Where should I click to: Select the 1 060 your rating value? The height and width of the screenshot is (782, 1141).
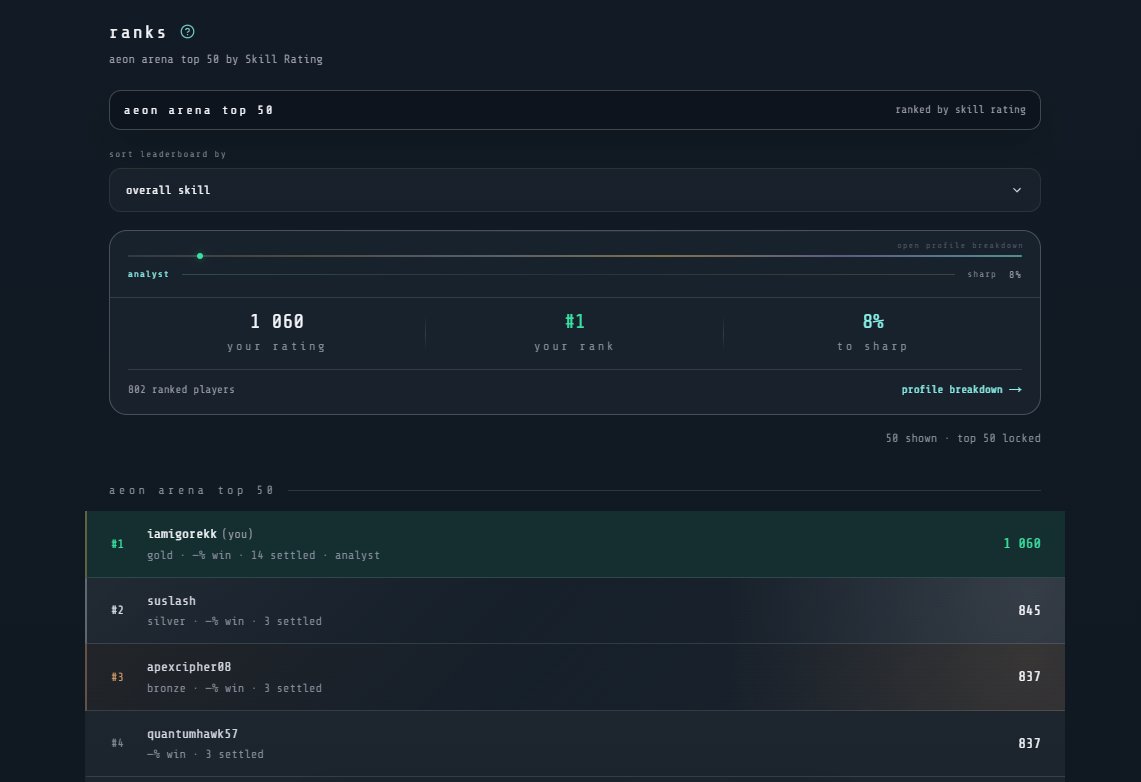click(277, 321)
